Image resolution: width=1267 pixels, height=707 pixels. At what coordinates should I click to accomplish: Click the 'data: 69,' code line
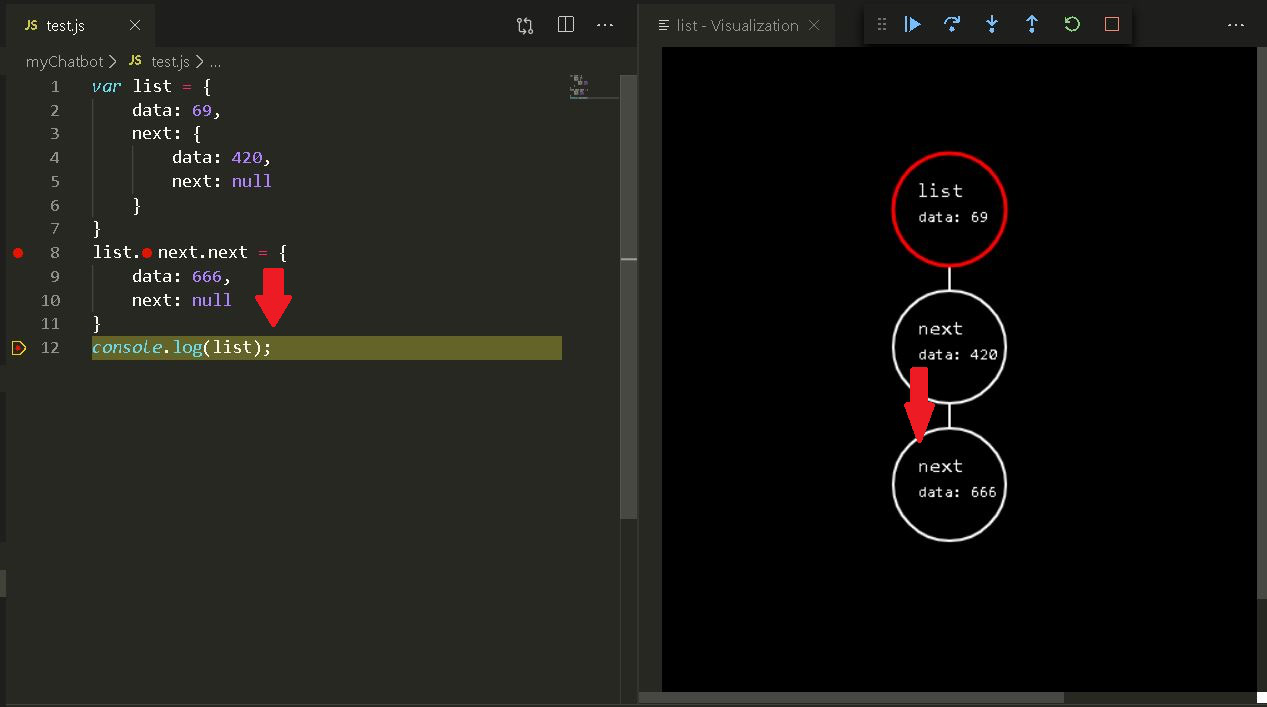pos(176,110)
